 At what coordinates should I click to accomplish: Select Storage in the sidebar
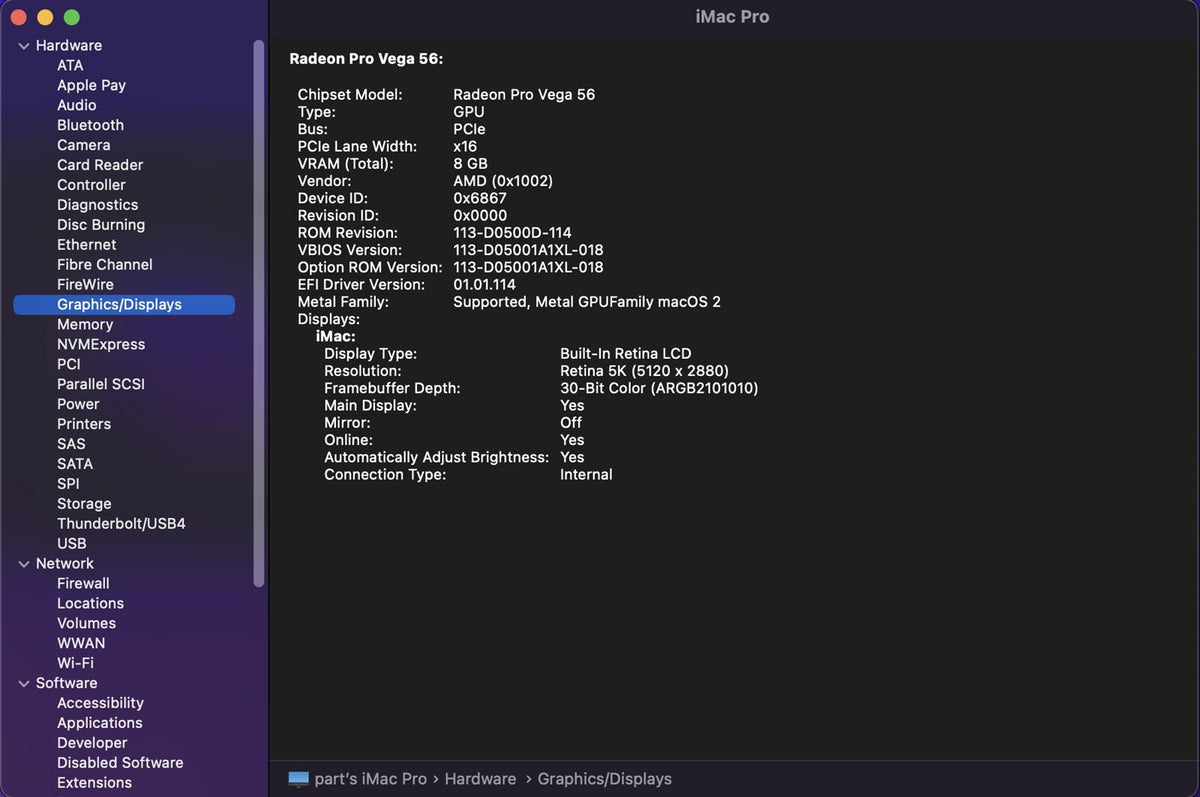[x=84, y=503]
